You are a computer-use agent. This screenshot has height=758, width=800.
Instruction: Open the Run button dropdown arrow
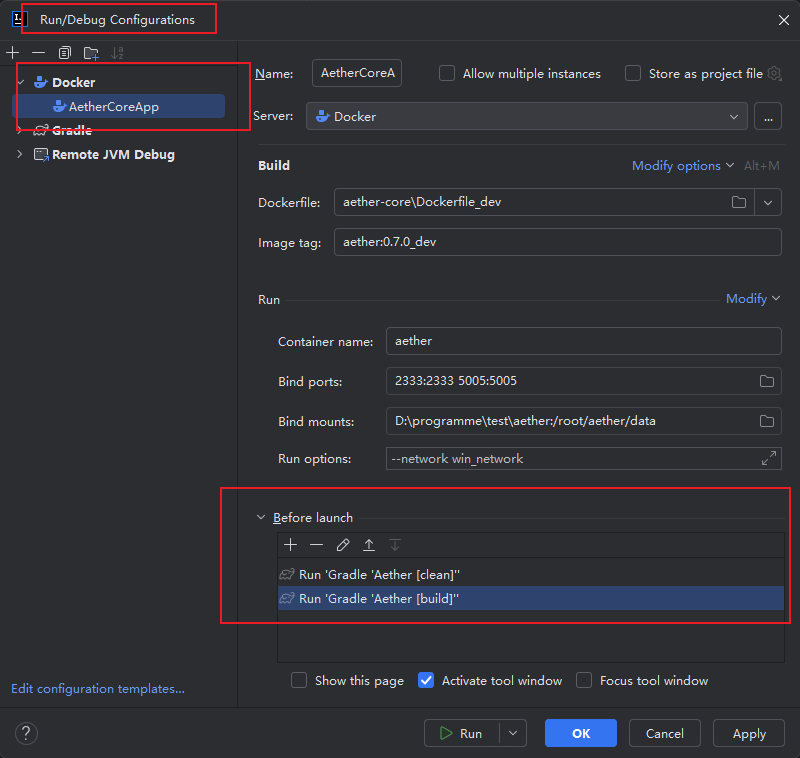(513, 734)
